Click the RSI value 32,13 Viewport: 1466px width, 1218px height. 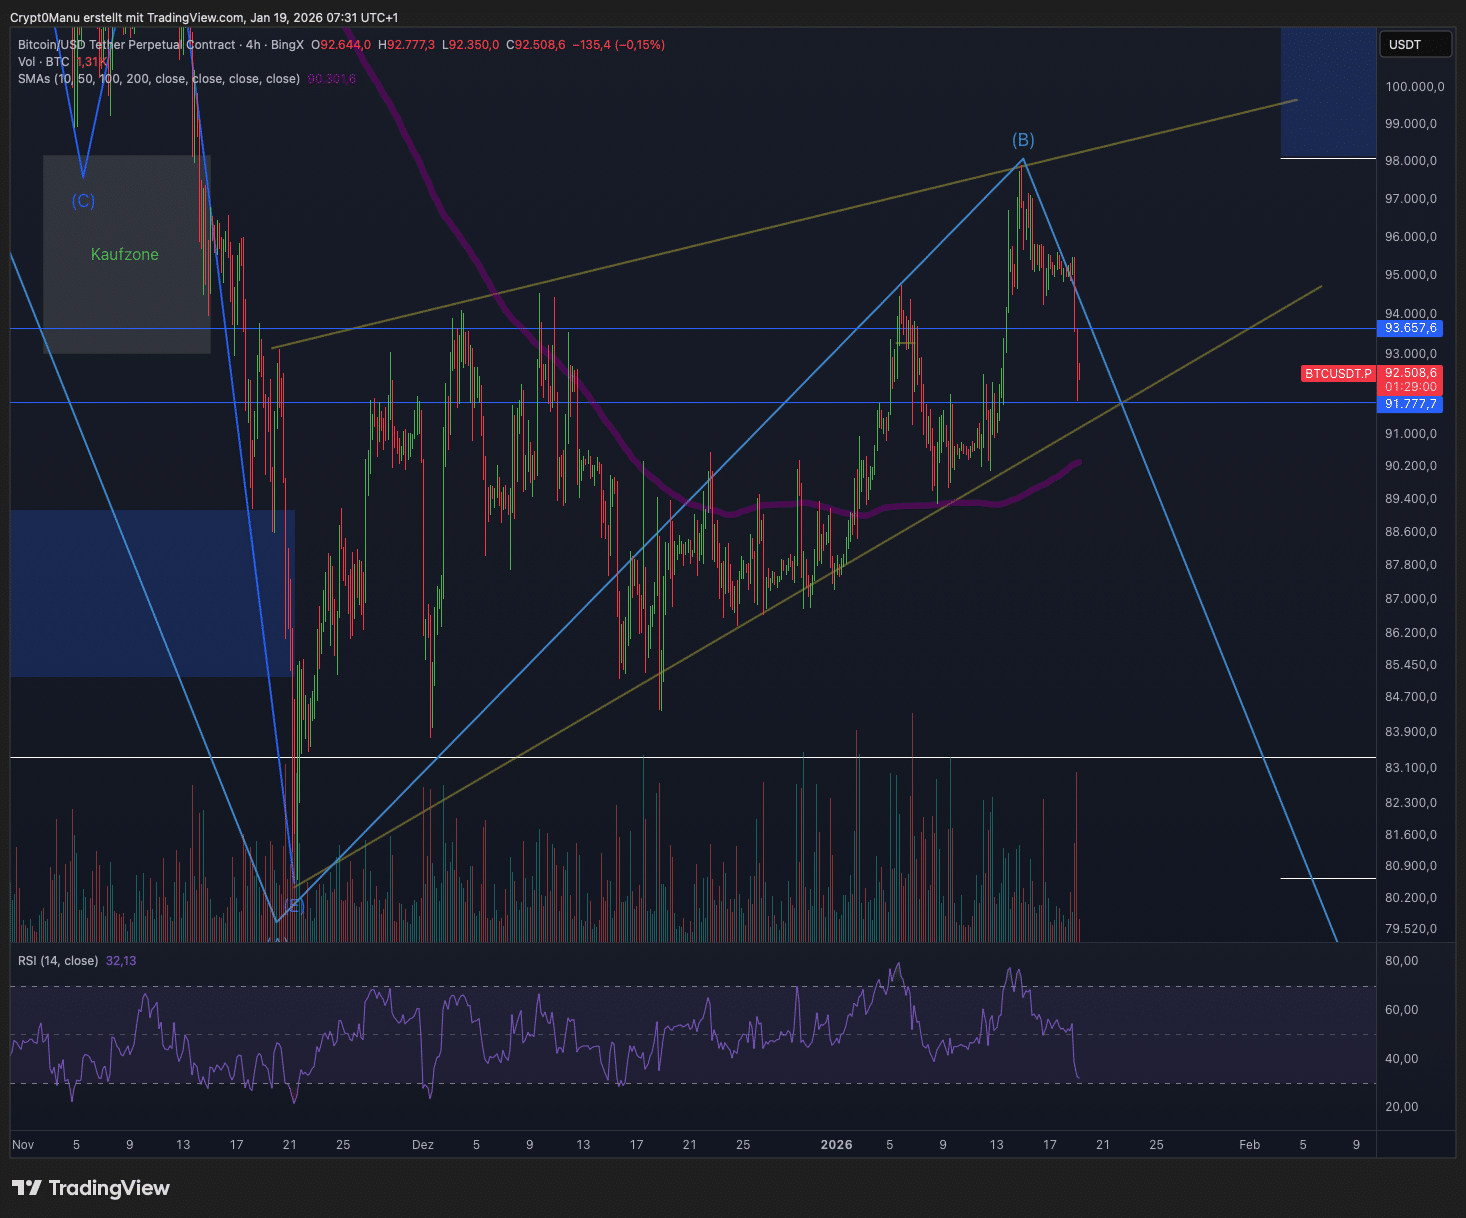point(121,961)
